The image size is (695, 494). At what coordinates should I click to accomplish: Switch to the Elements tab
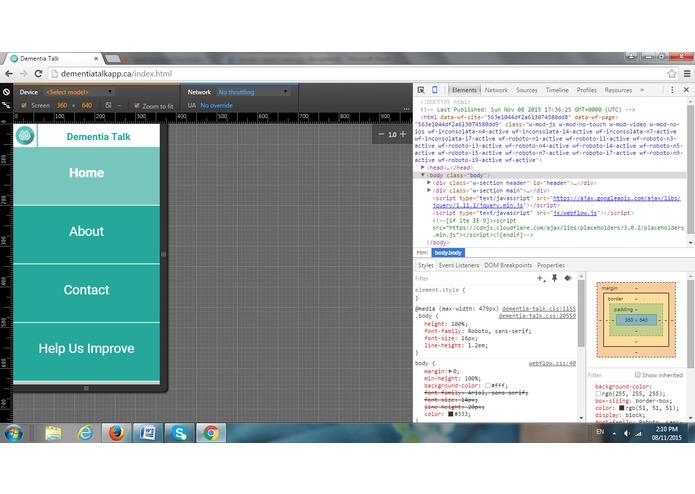tap(464, 90)
